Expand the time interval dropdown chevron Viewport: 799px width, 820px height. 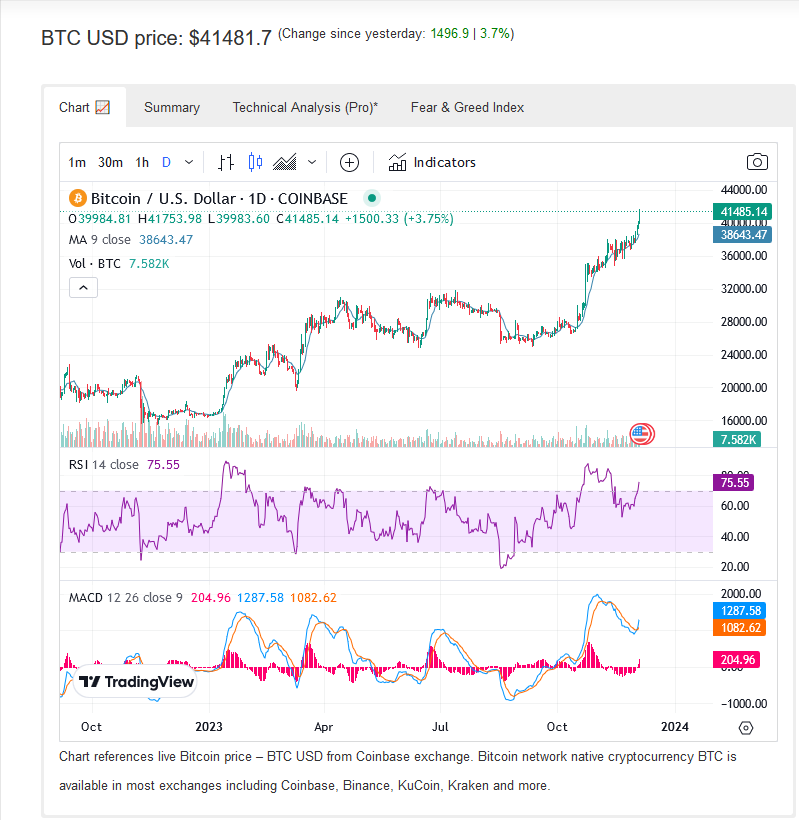(x=189, y=163)
